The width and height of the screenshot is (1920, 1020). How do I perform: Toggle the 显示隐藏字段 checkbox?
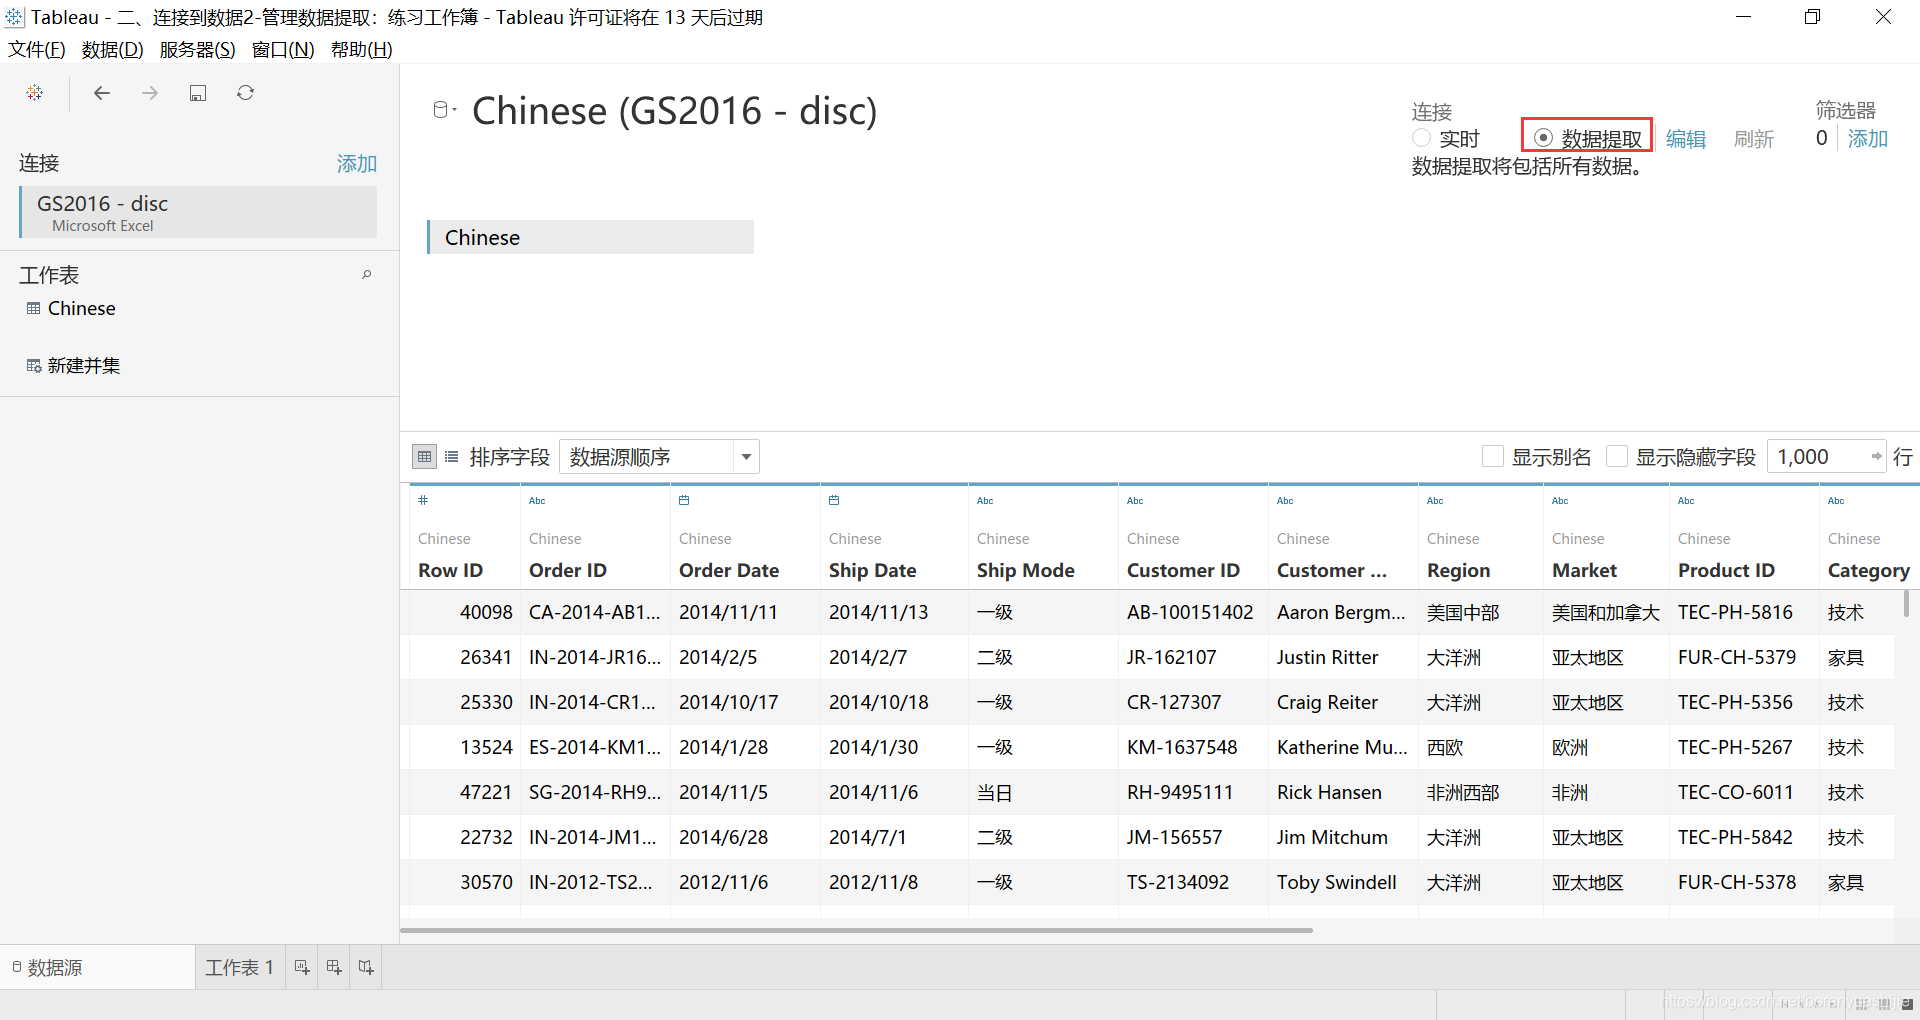[1617, 457]
